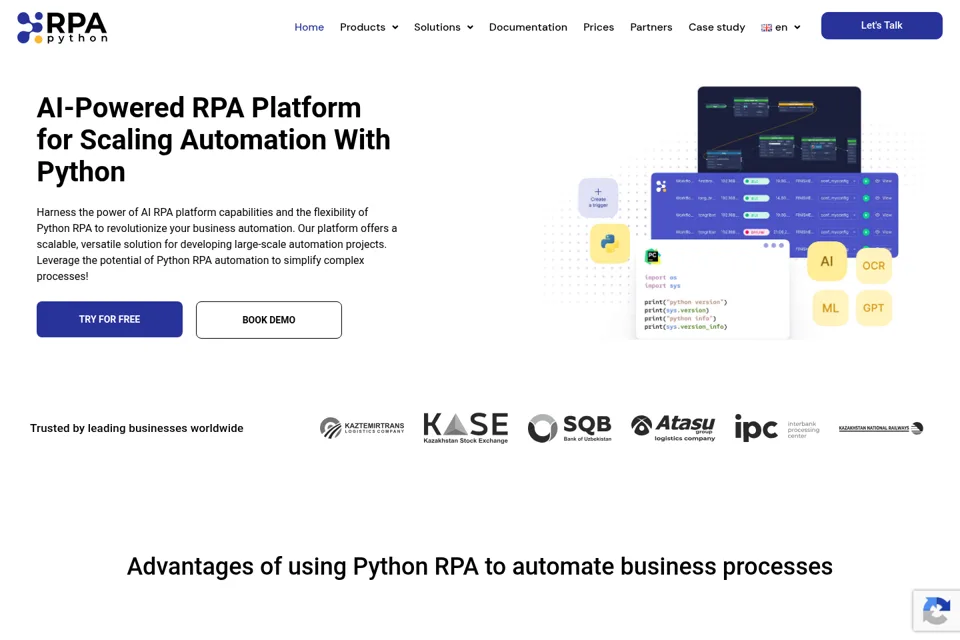The image size is (960, 640).
Task: Click the OCR tile in hero image
Action: [874, 265]
